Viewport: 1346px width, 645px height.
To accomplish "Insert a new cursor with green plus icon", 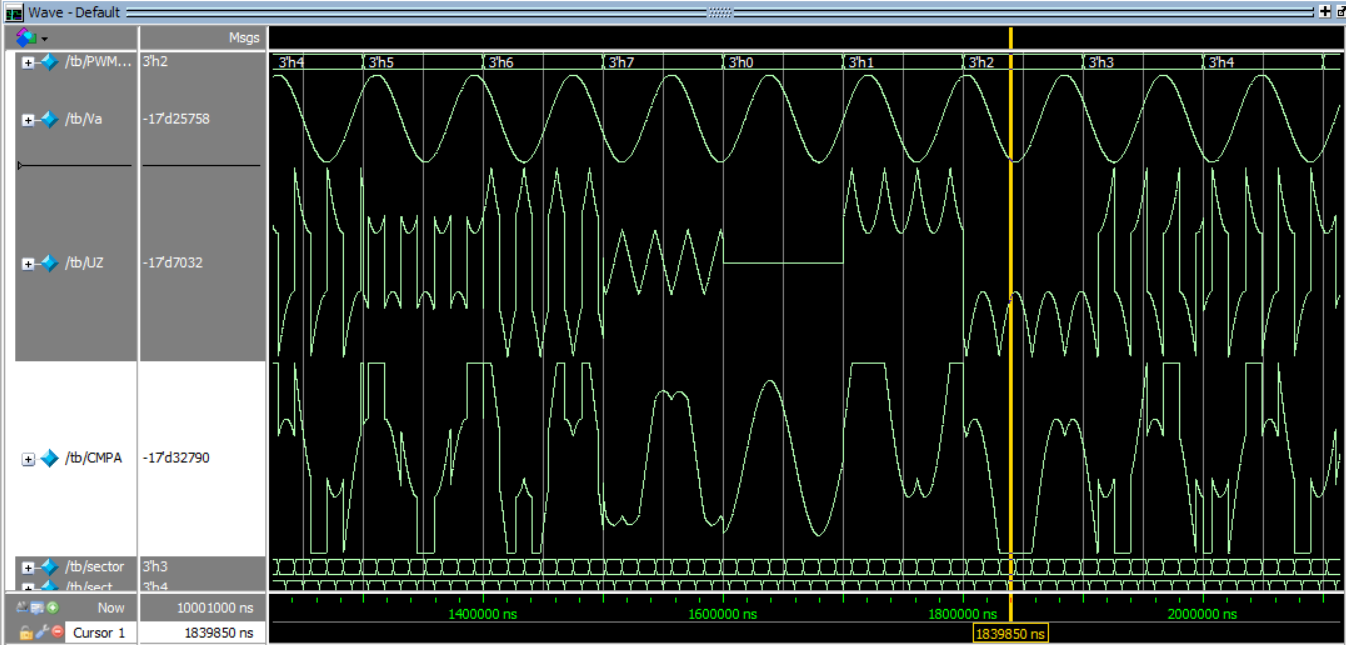I will point(52,607).
